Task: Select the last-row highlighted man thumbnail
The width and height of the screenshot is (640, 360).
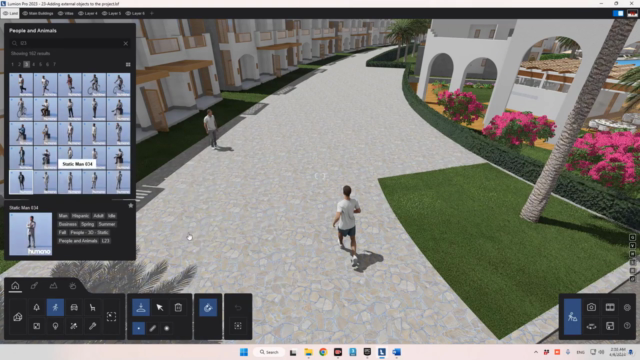Action: (21, 182)
